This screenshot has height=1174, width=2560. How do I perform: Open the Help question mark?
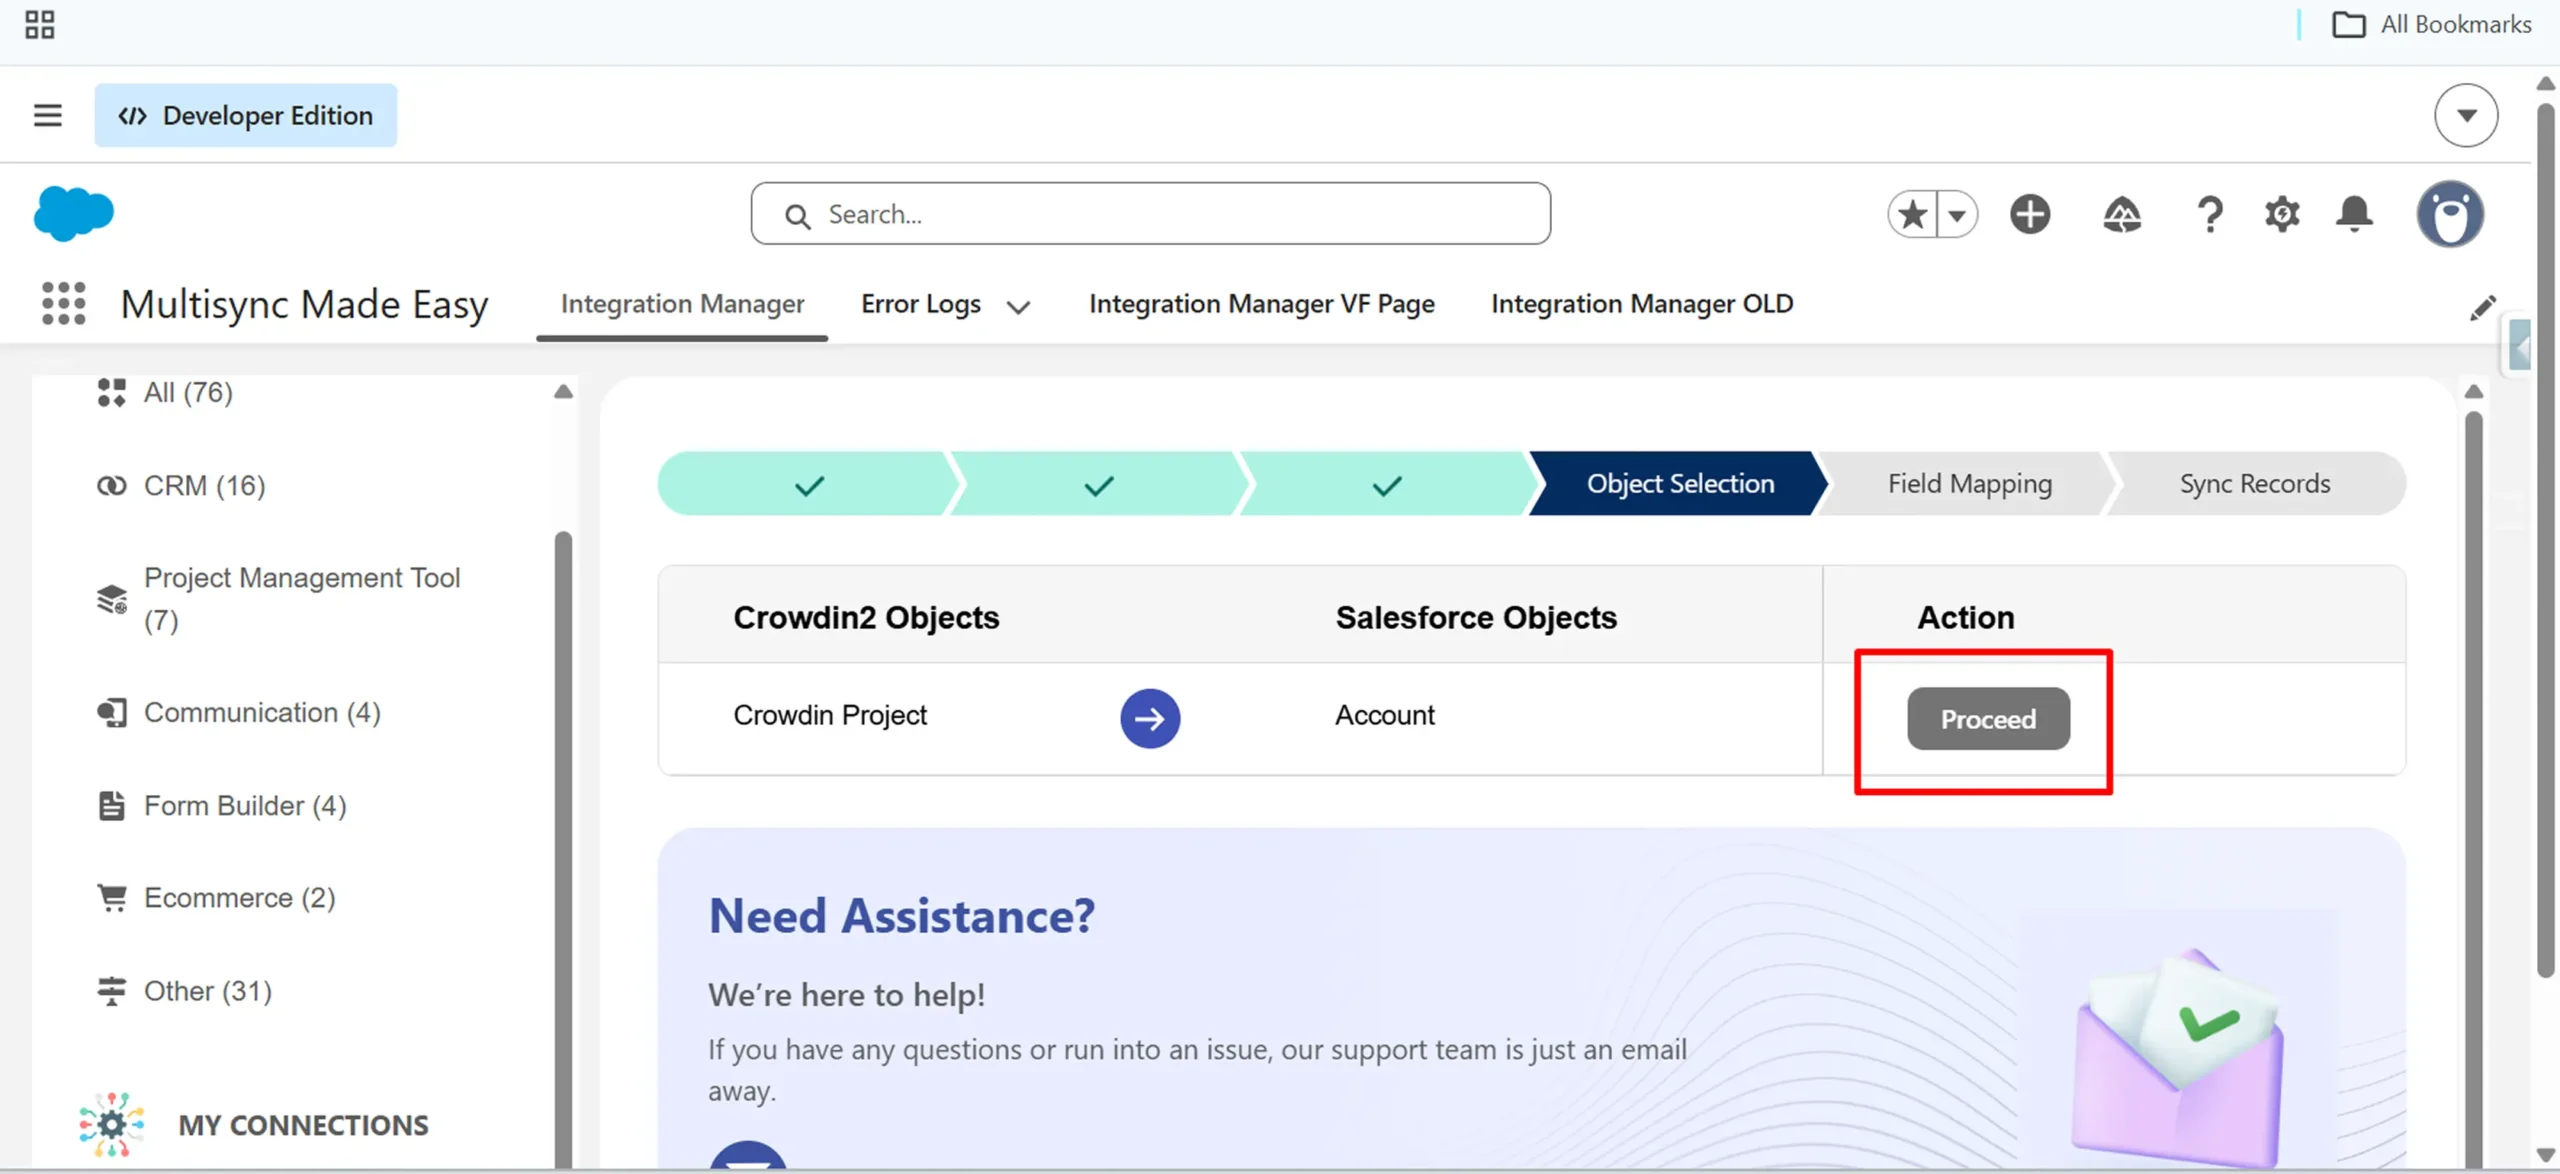point(2210,214)
